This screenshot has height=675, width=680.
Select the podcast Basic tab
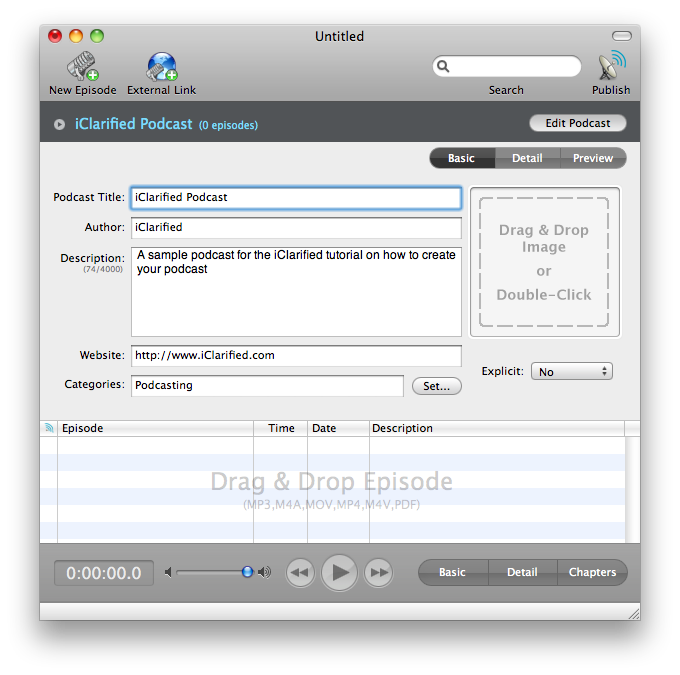462,158
